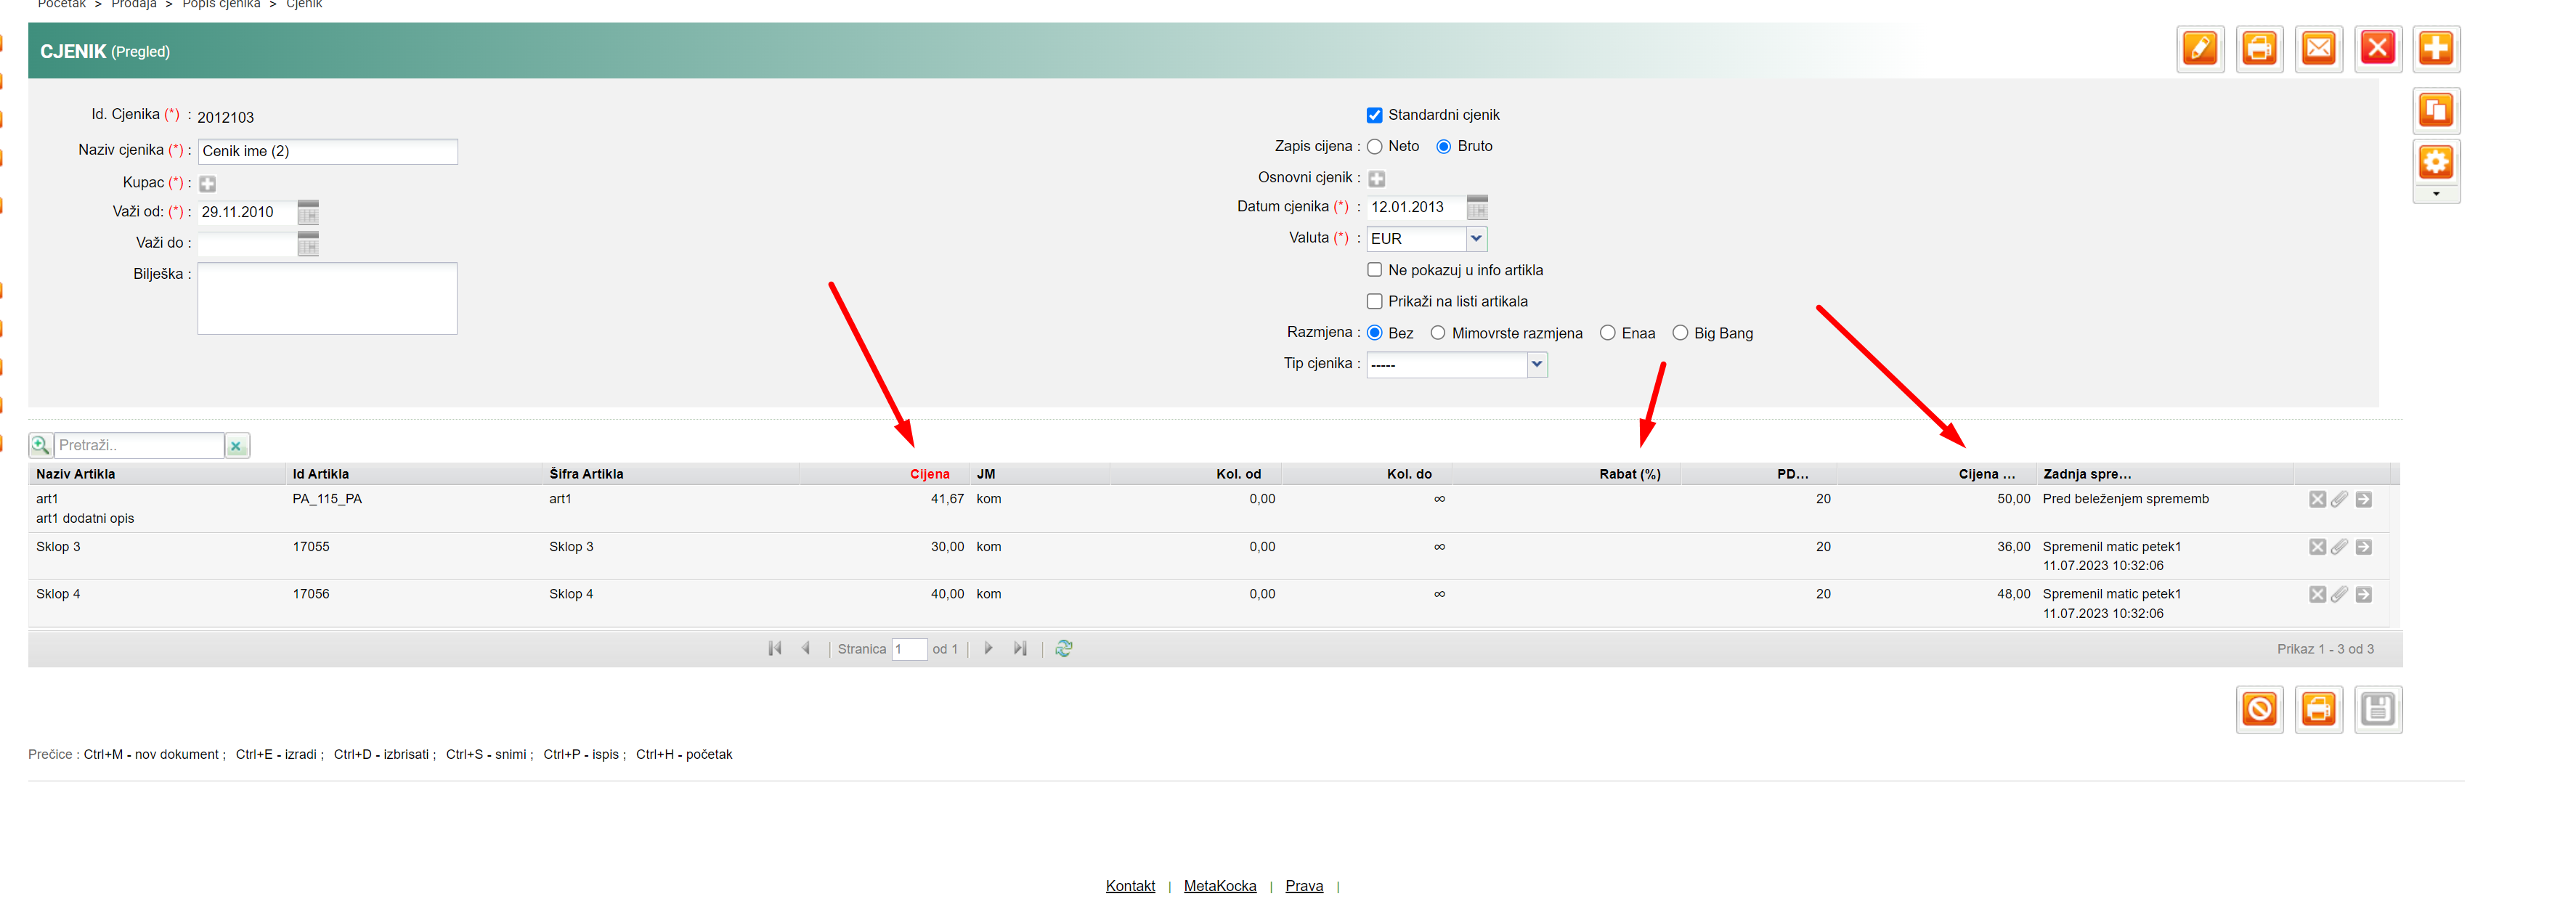Screen dimensions: 2576x907
Task: Click the Važi od calendar icon
Action: tap(308, 212)
